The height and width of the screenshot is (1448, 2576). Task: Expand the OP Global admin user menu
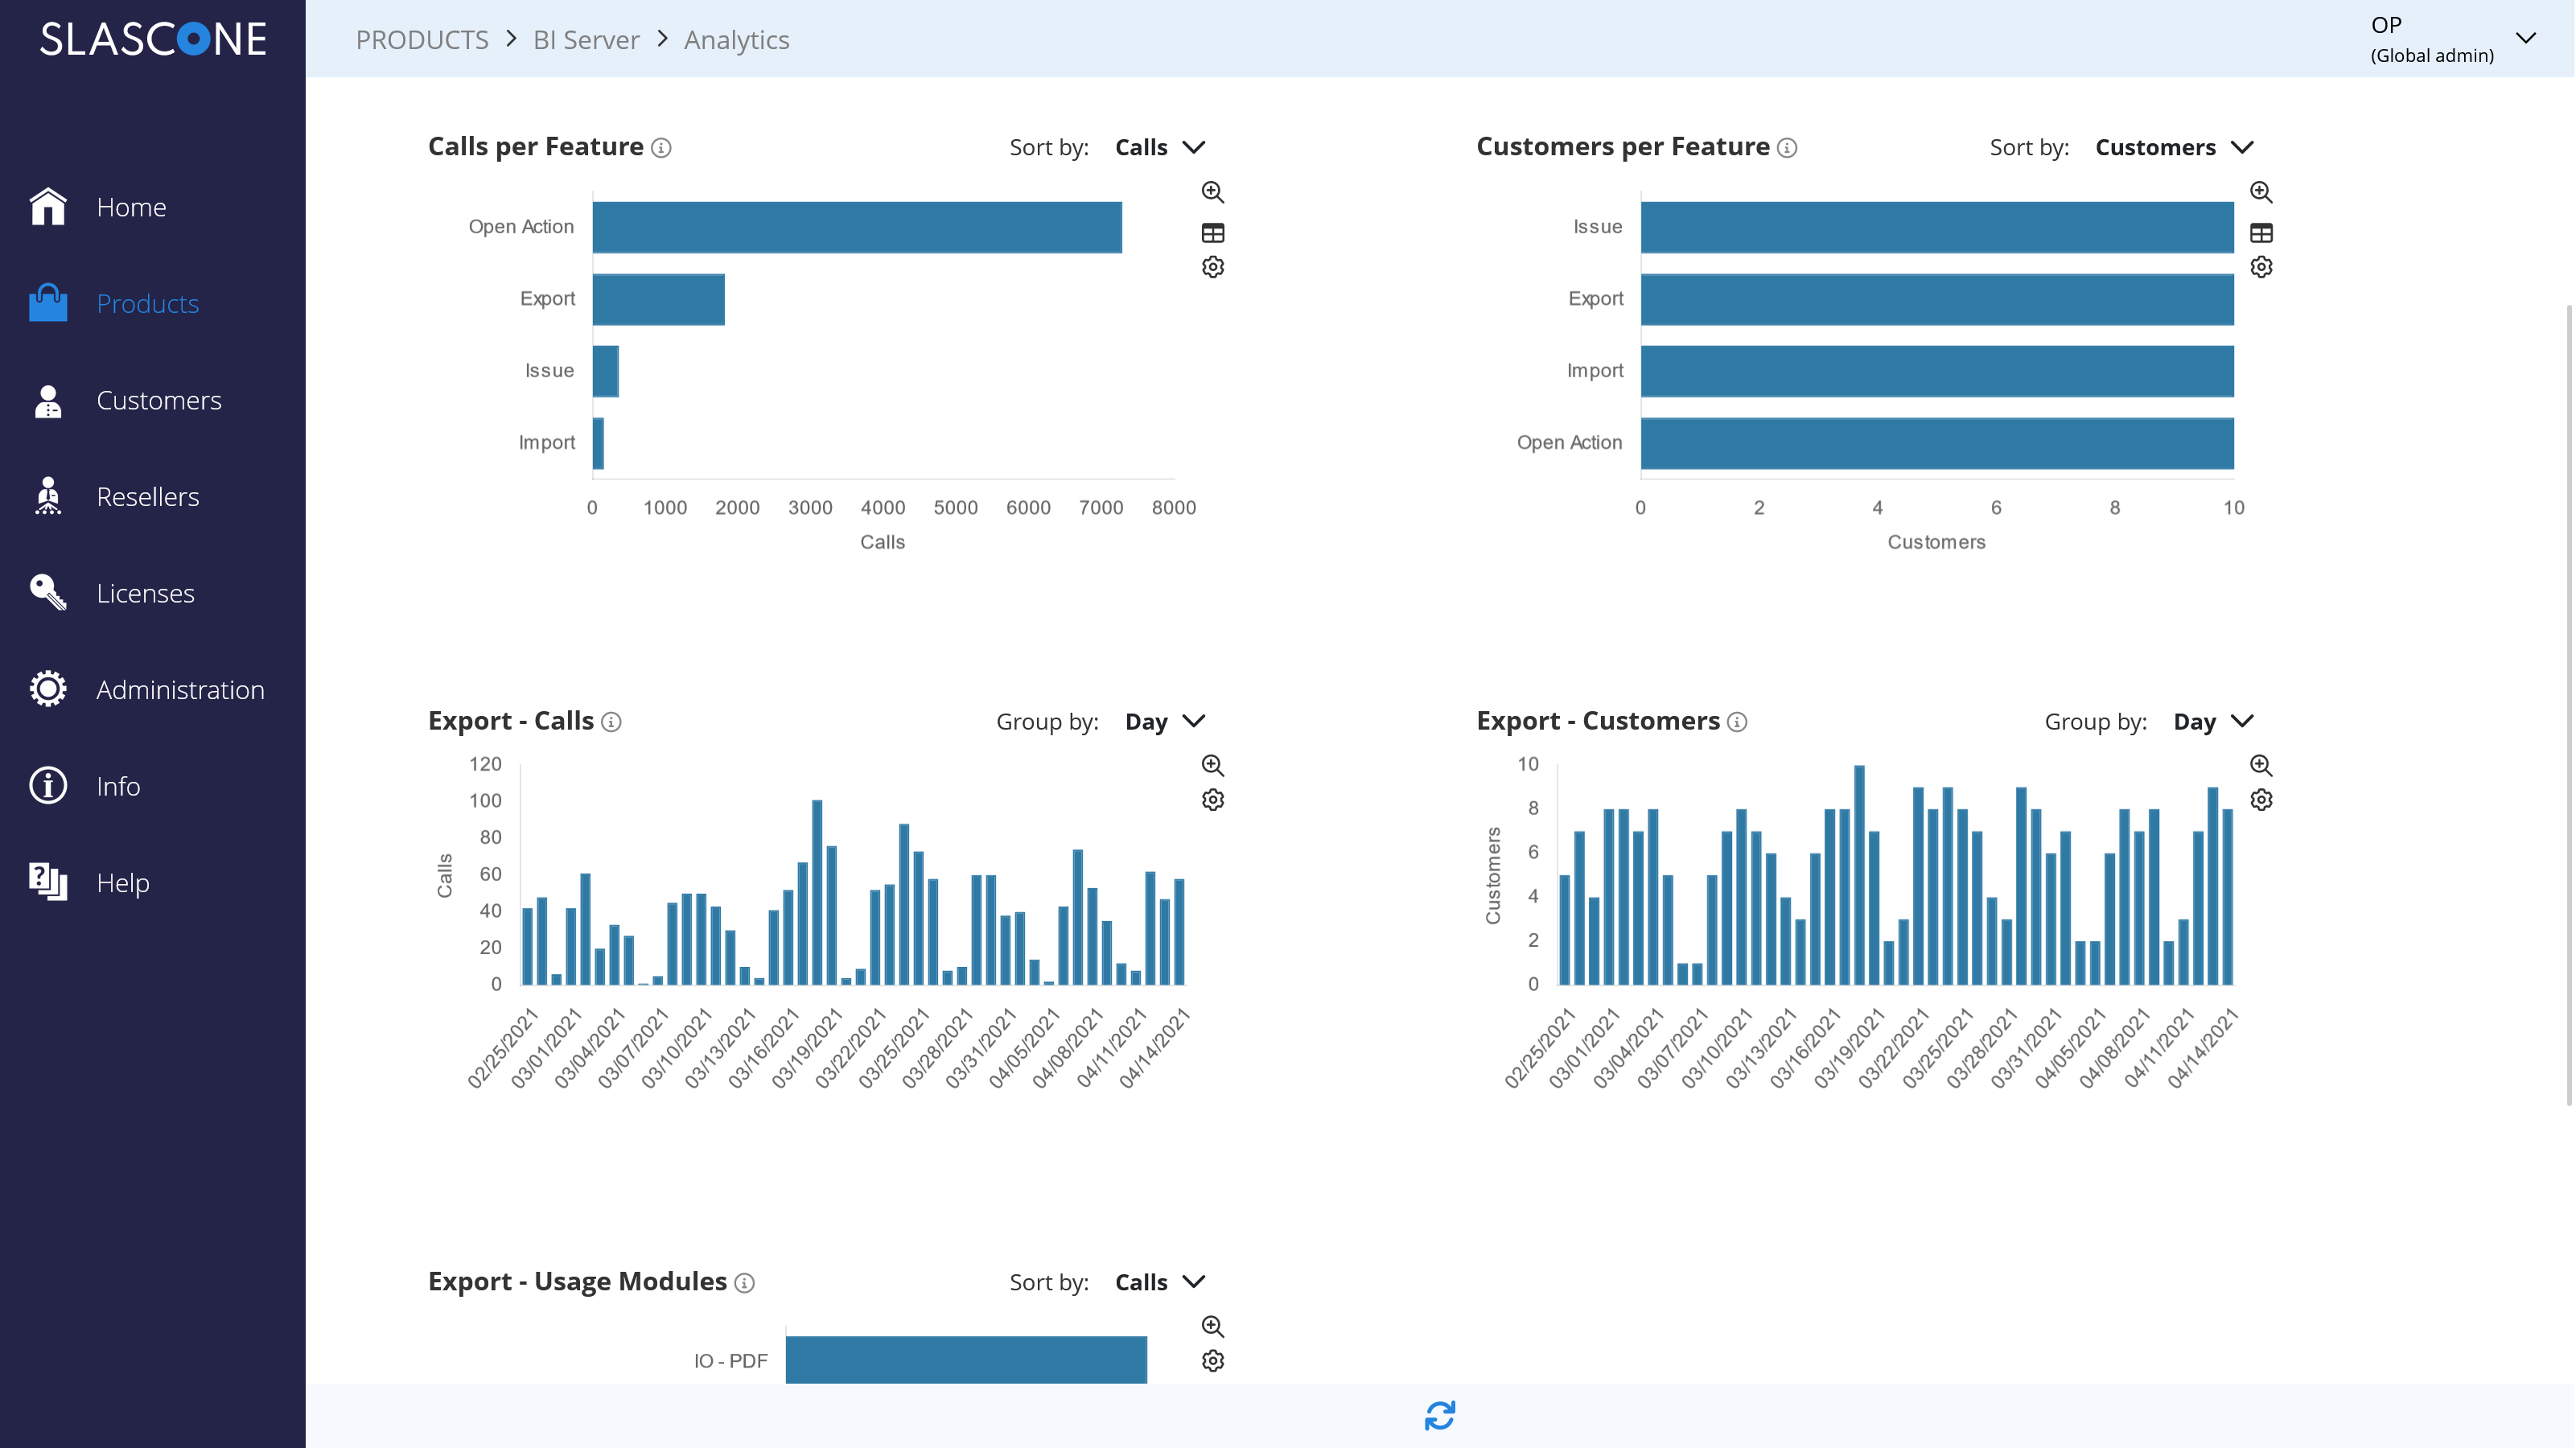pyautogui.click(x=2525, y=39)
